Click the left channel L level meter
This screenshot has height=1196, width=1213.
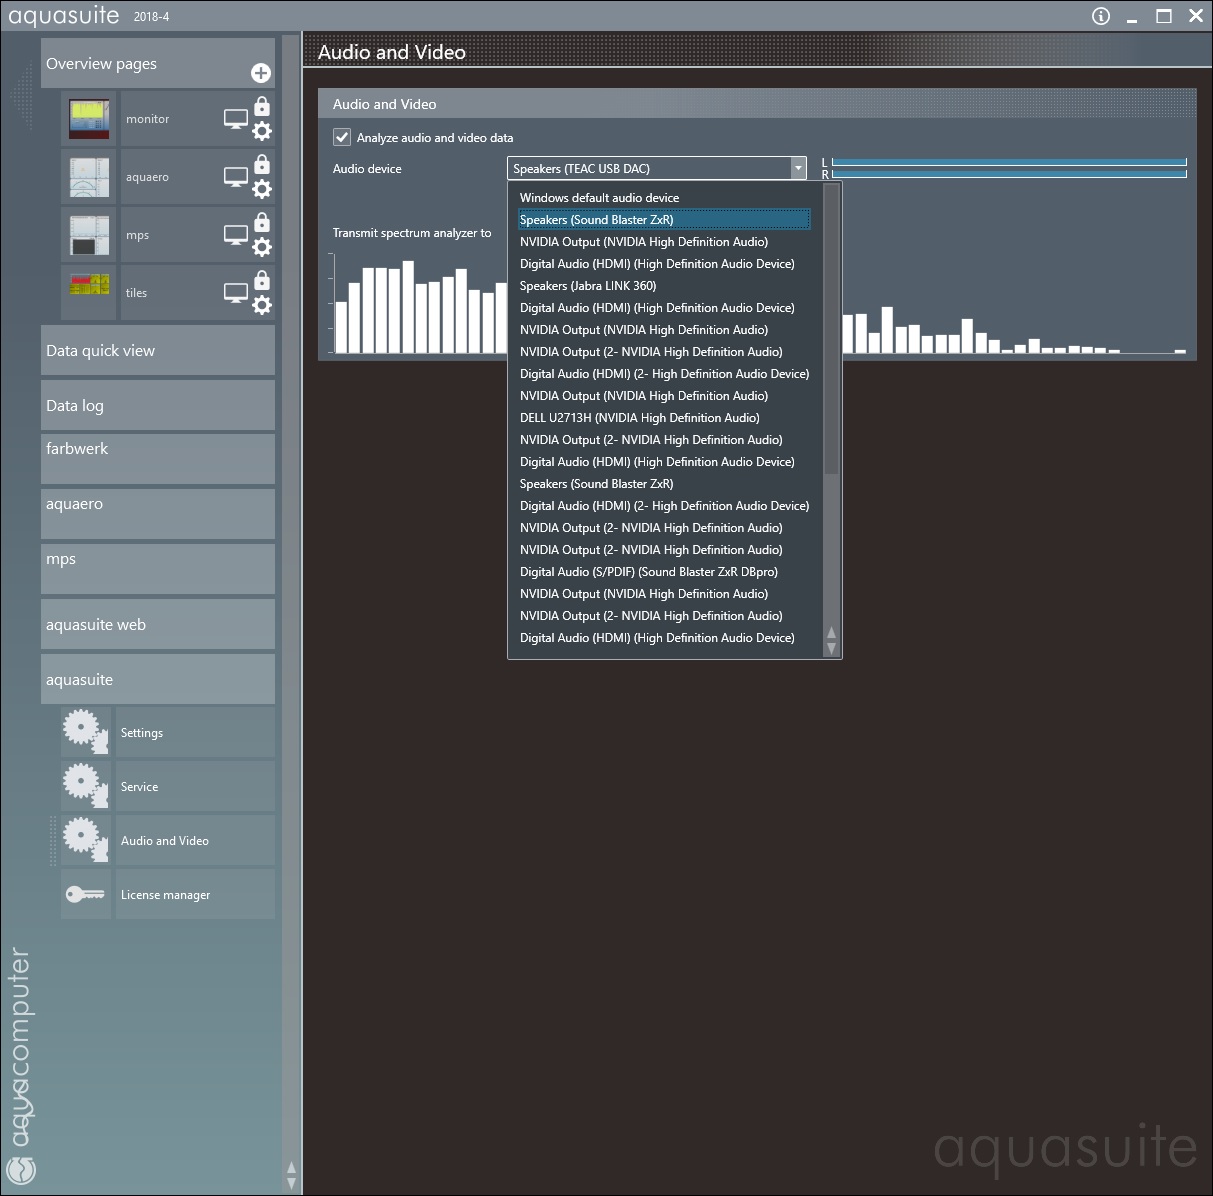[x=1009, y=162]
